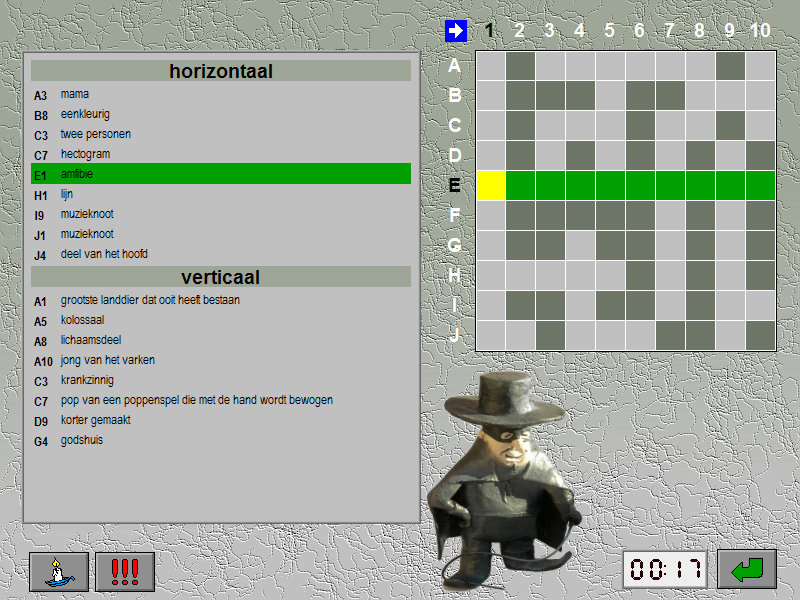Select horizontal clue A3 mama
This screenshot has width=800, height=600.
(x=221, y=94)
